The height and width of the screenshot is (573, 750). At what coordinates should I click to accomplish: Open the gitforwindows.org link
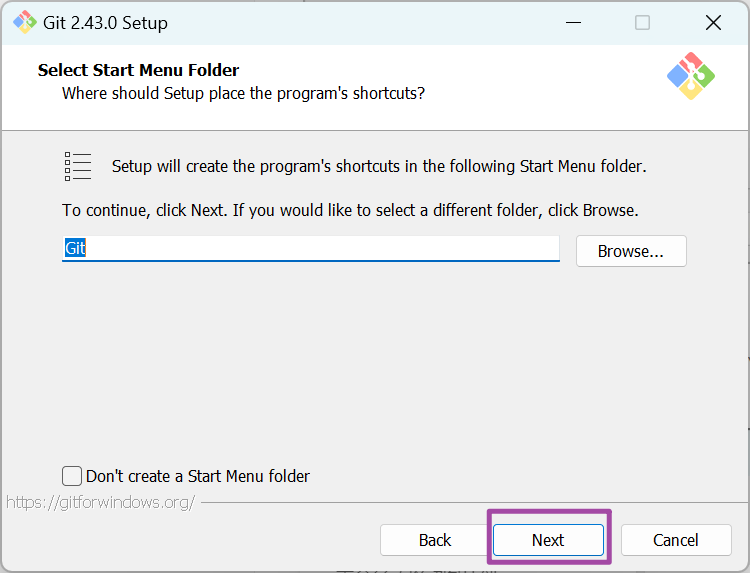[x=100, y=502]
